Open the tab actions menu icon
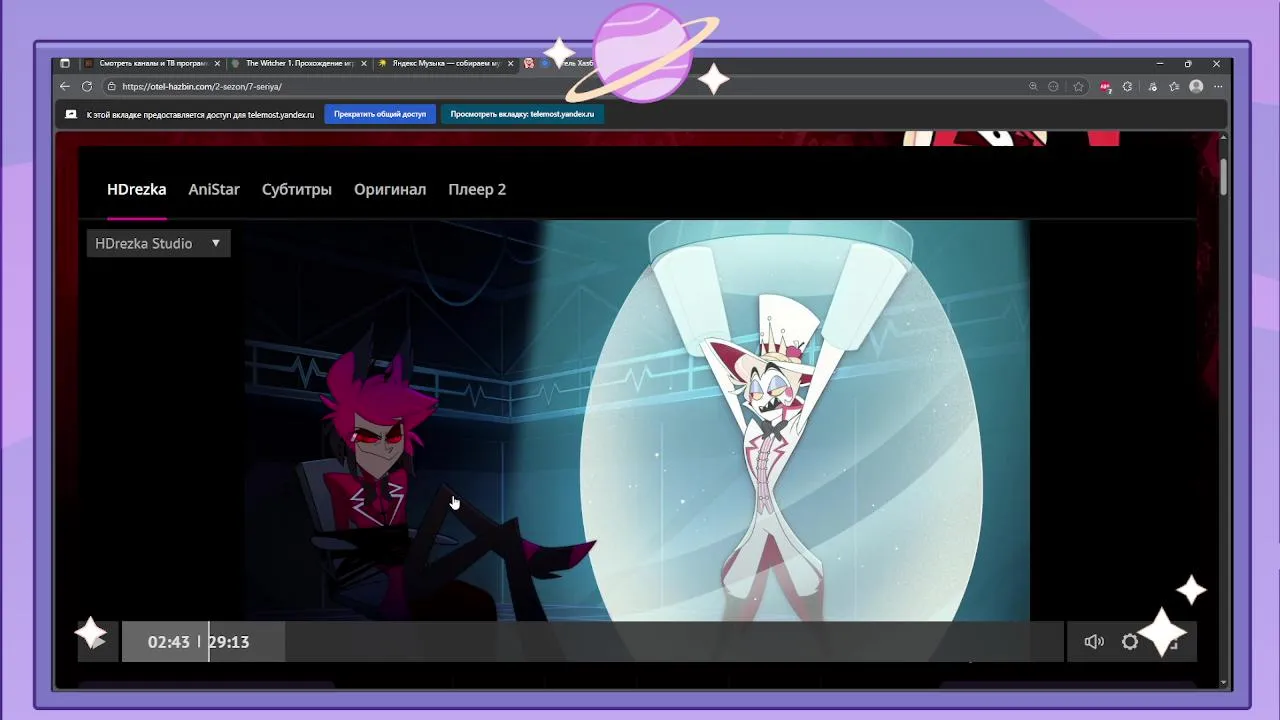Viewport: 1280px width, 720px height. click(x=65, y=63)
